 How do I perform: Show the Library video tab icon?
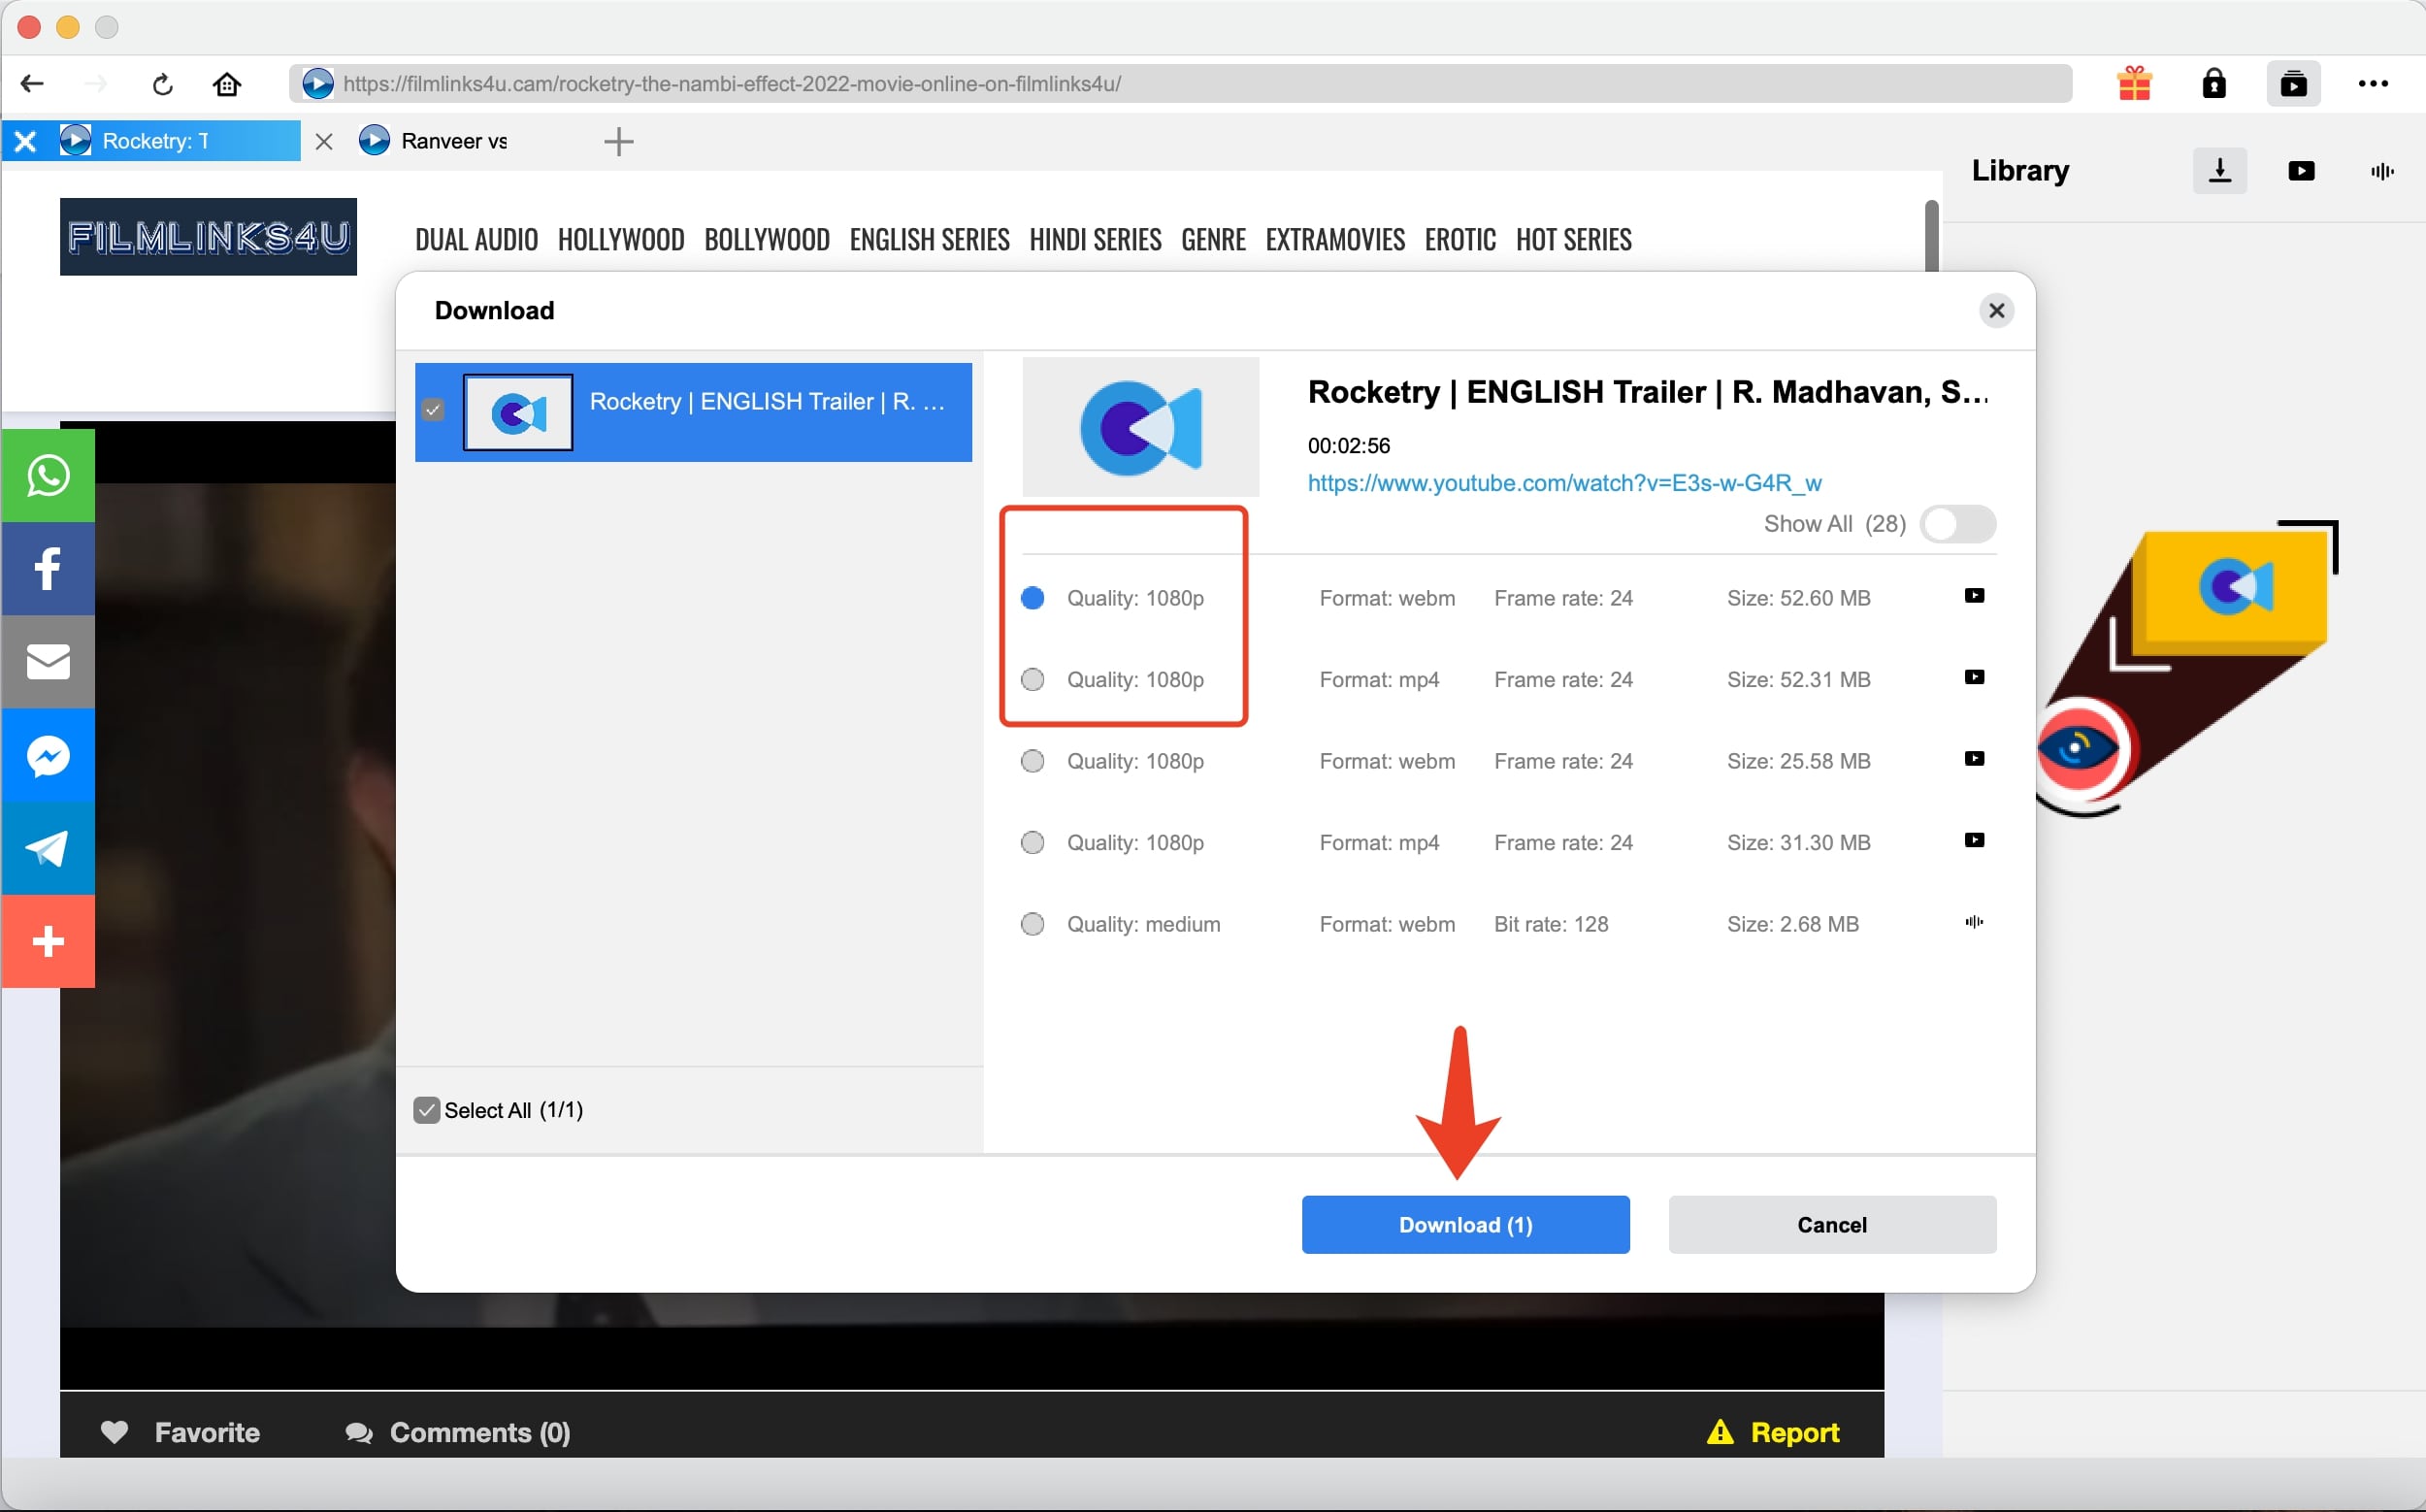(x=2300, y=171)
